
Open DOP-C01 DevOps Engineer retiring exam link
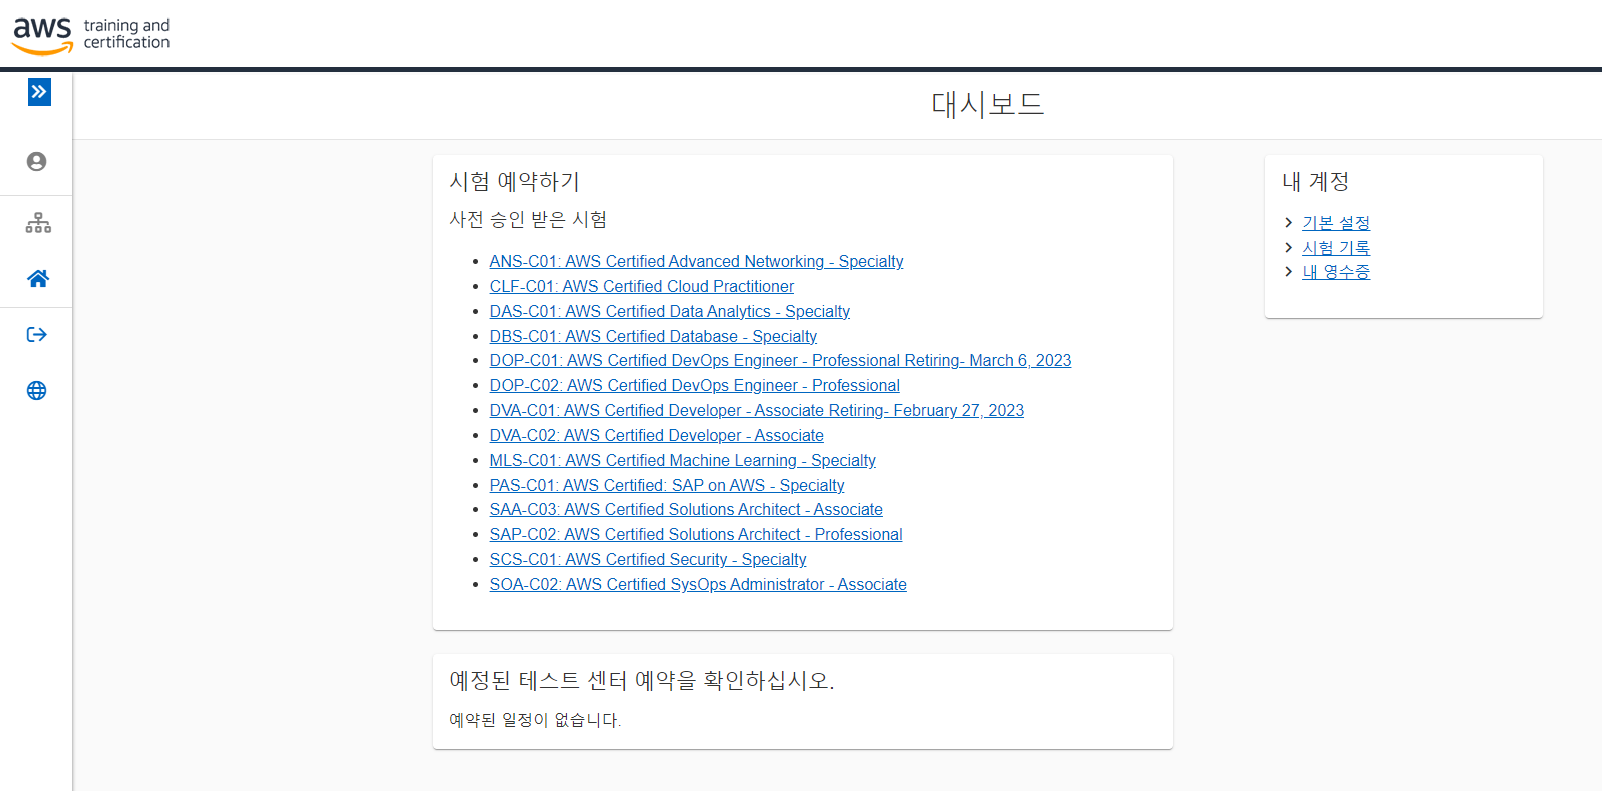pos(780,360)
